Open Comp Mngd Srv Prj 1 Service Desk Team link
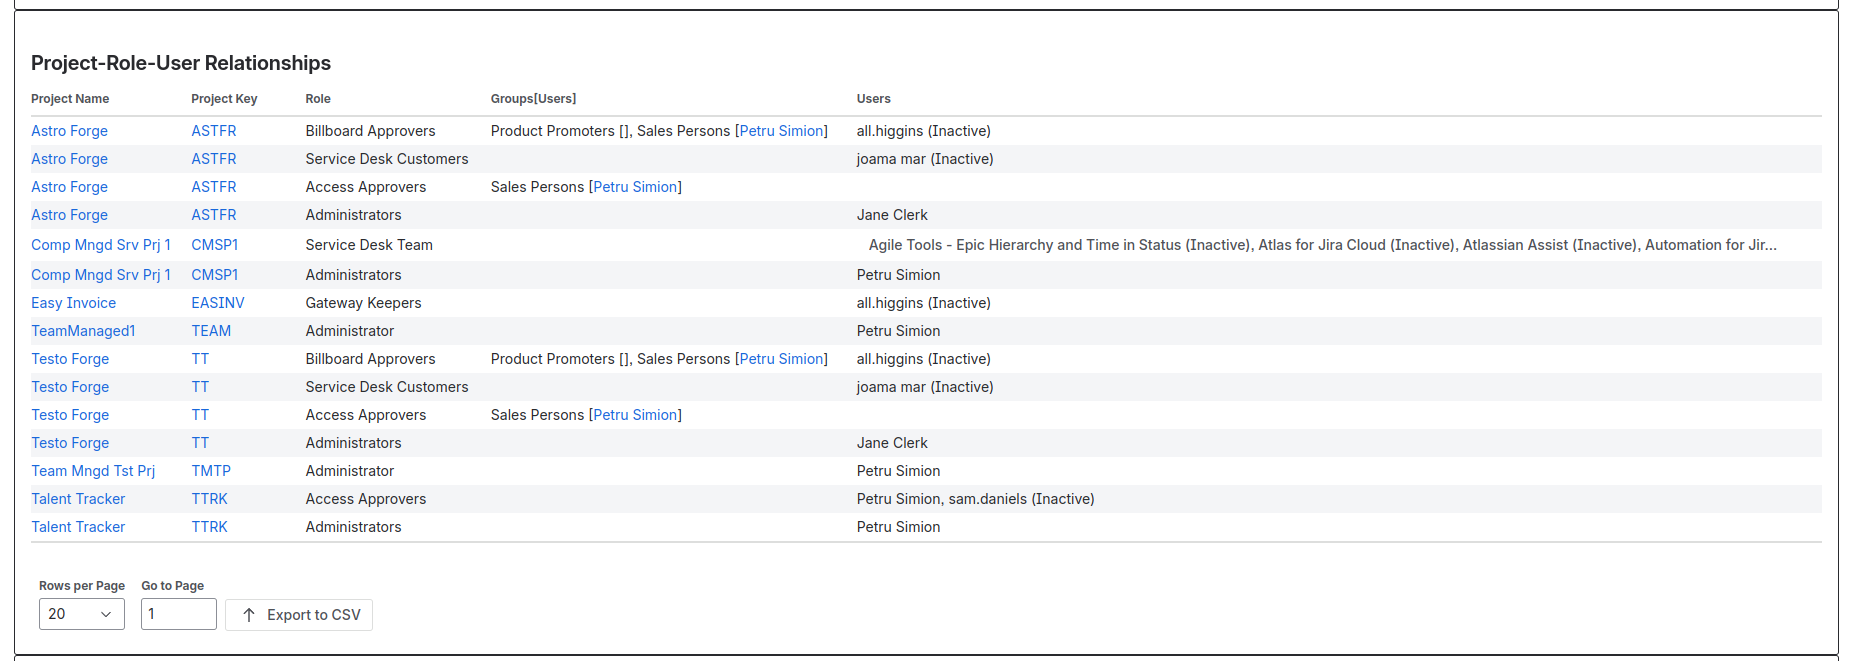Screen dimensions: 1851x661 coord(101,245)
